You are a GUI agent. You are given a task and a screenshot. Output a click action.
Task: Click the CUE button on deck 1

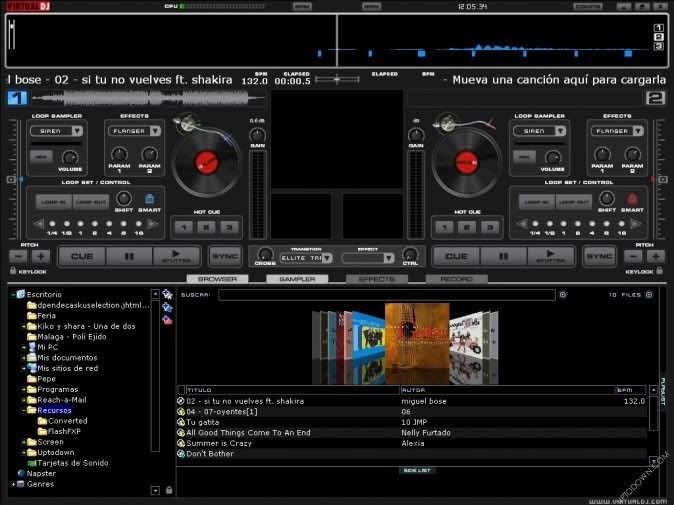[x=82, y=257]
